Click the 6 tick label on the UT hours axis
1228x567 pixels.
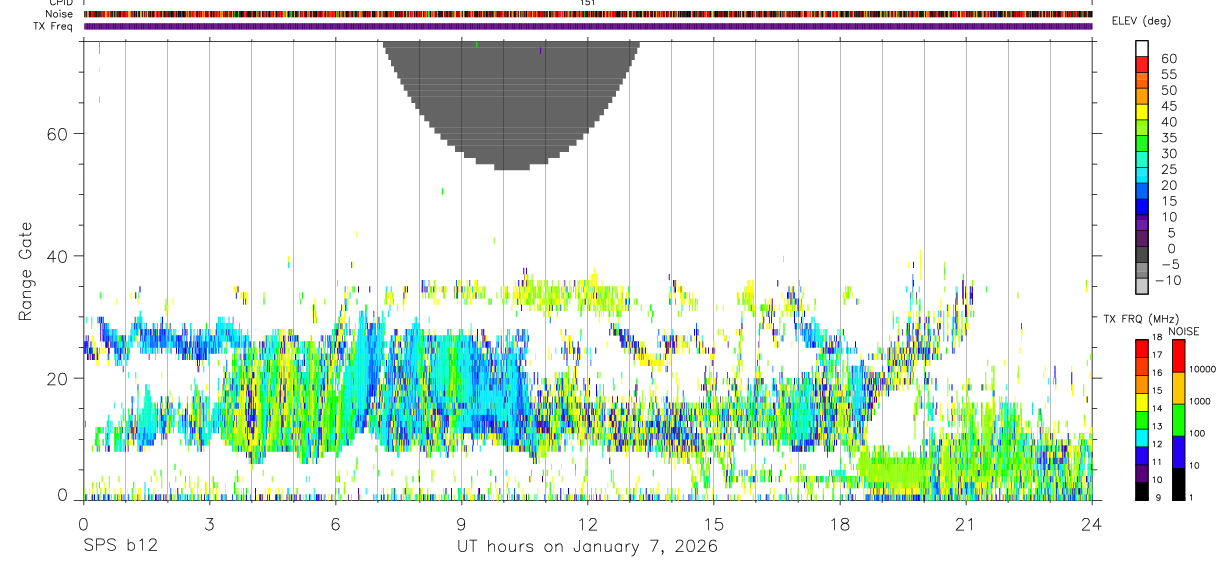coord(335,524)
